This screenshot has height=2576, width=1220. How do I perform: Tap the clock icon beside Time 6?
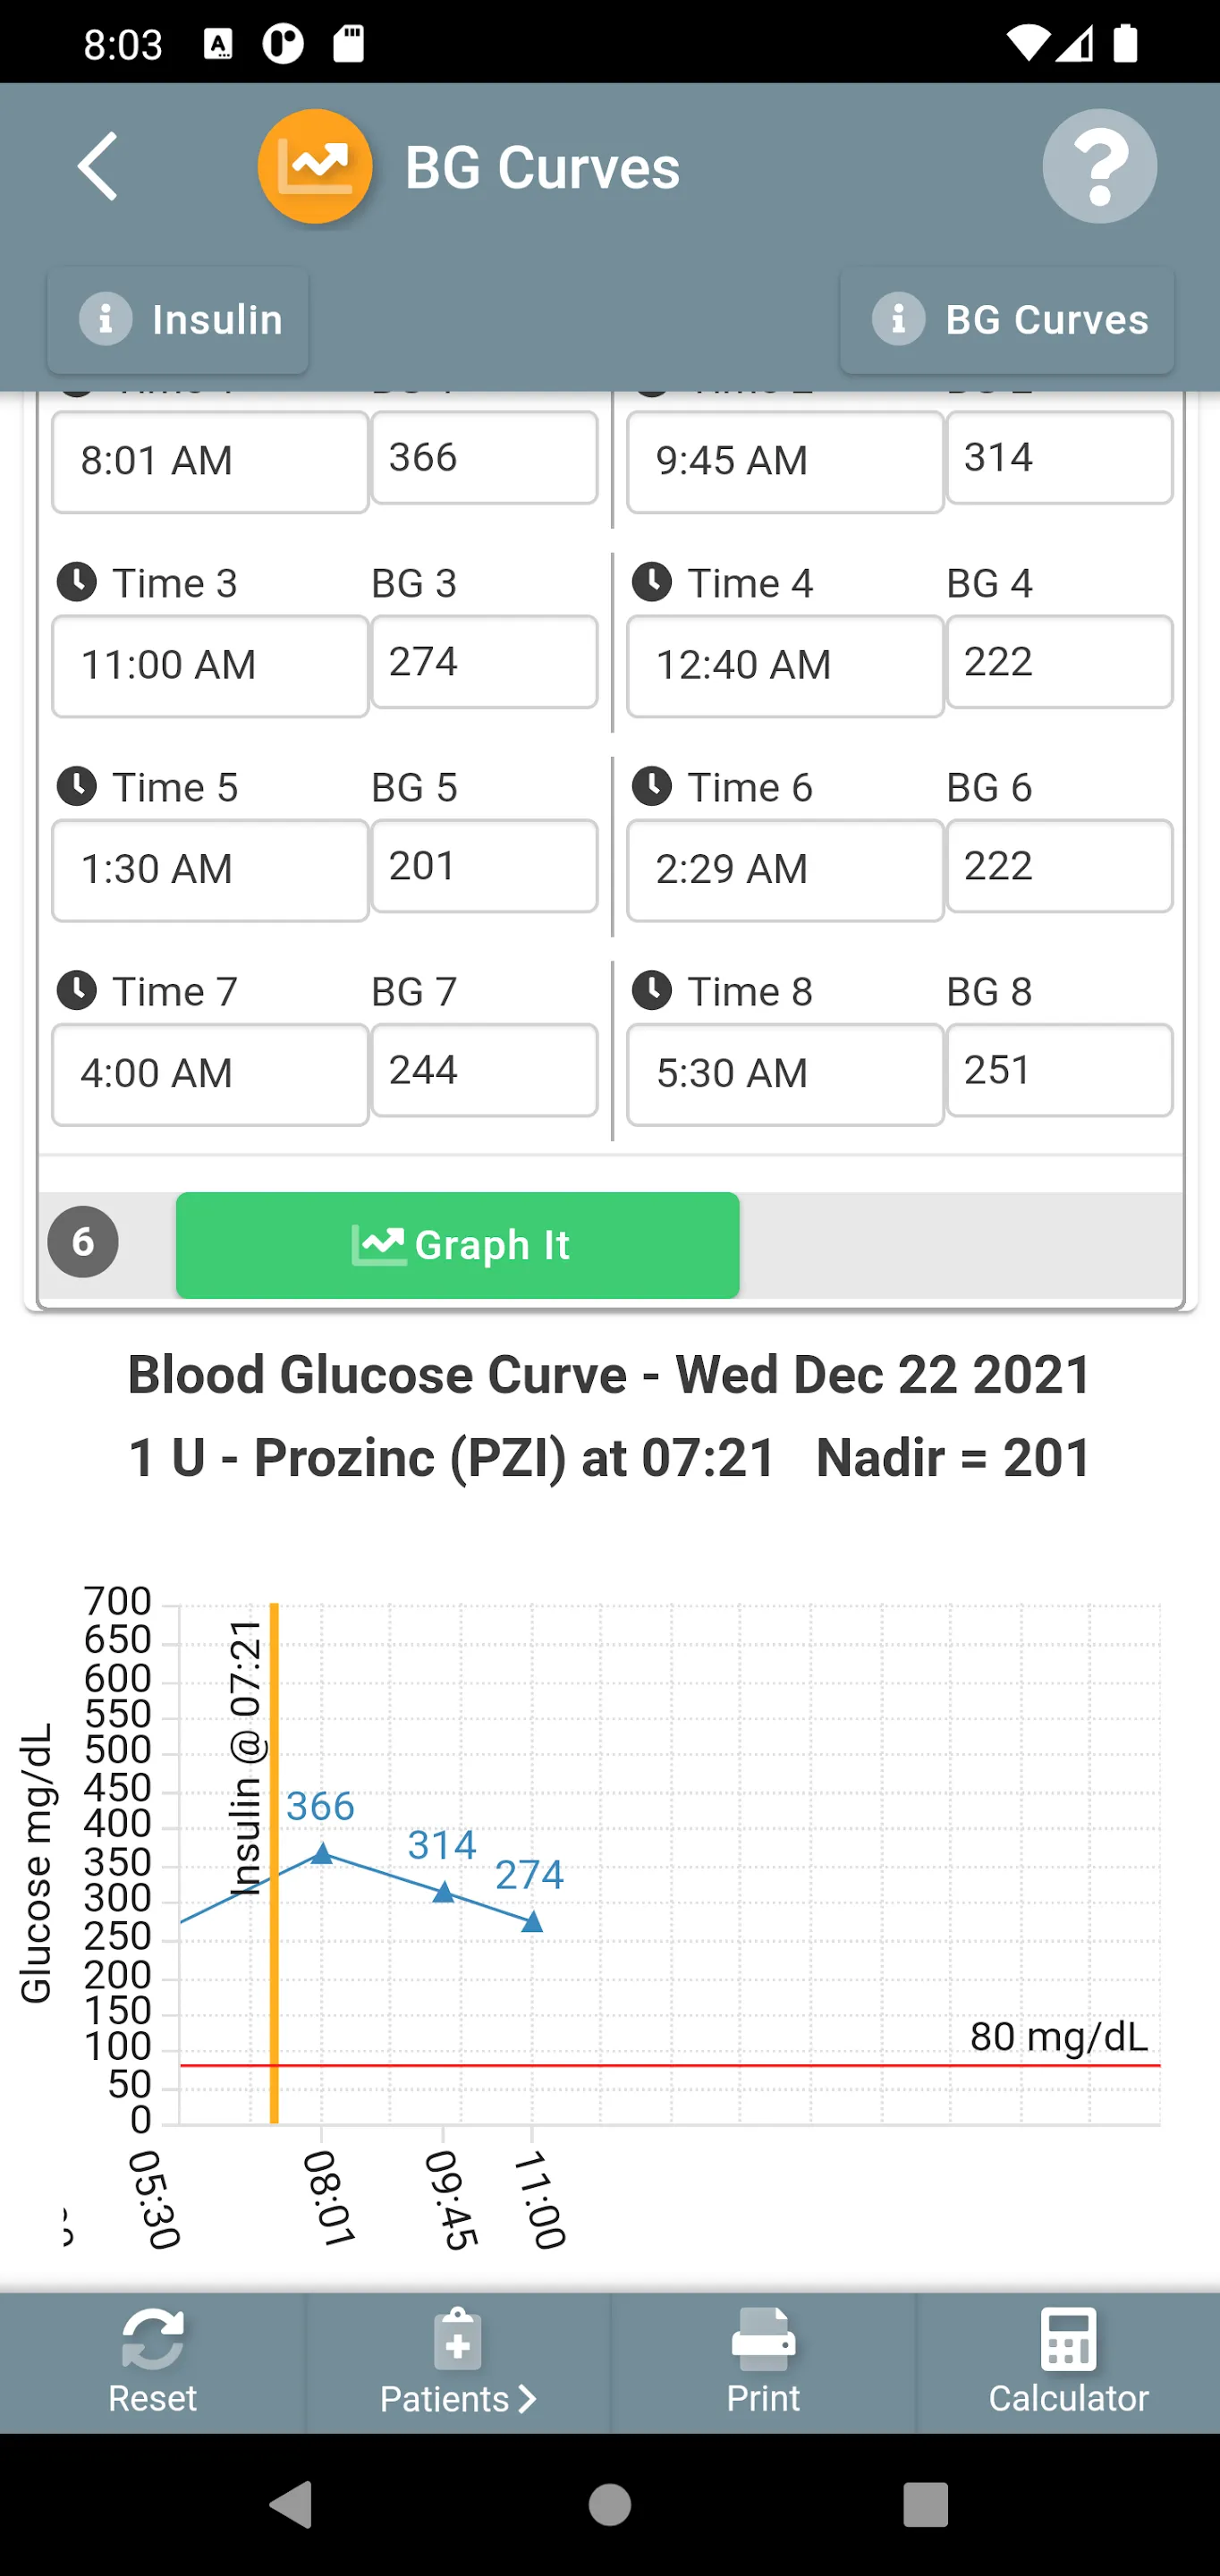652,786
